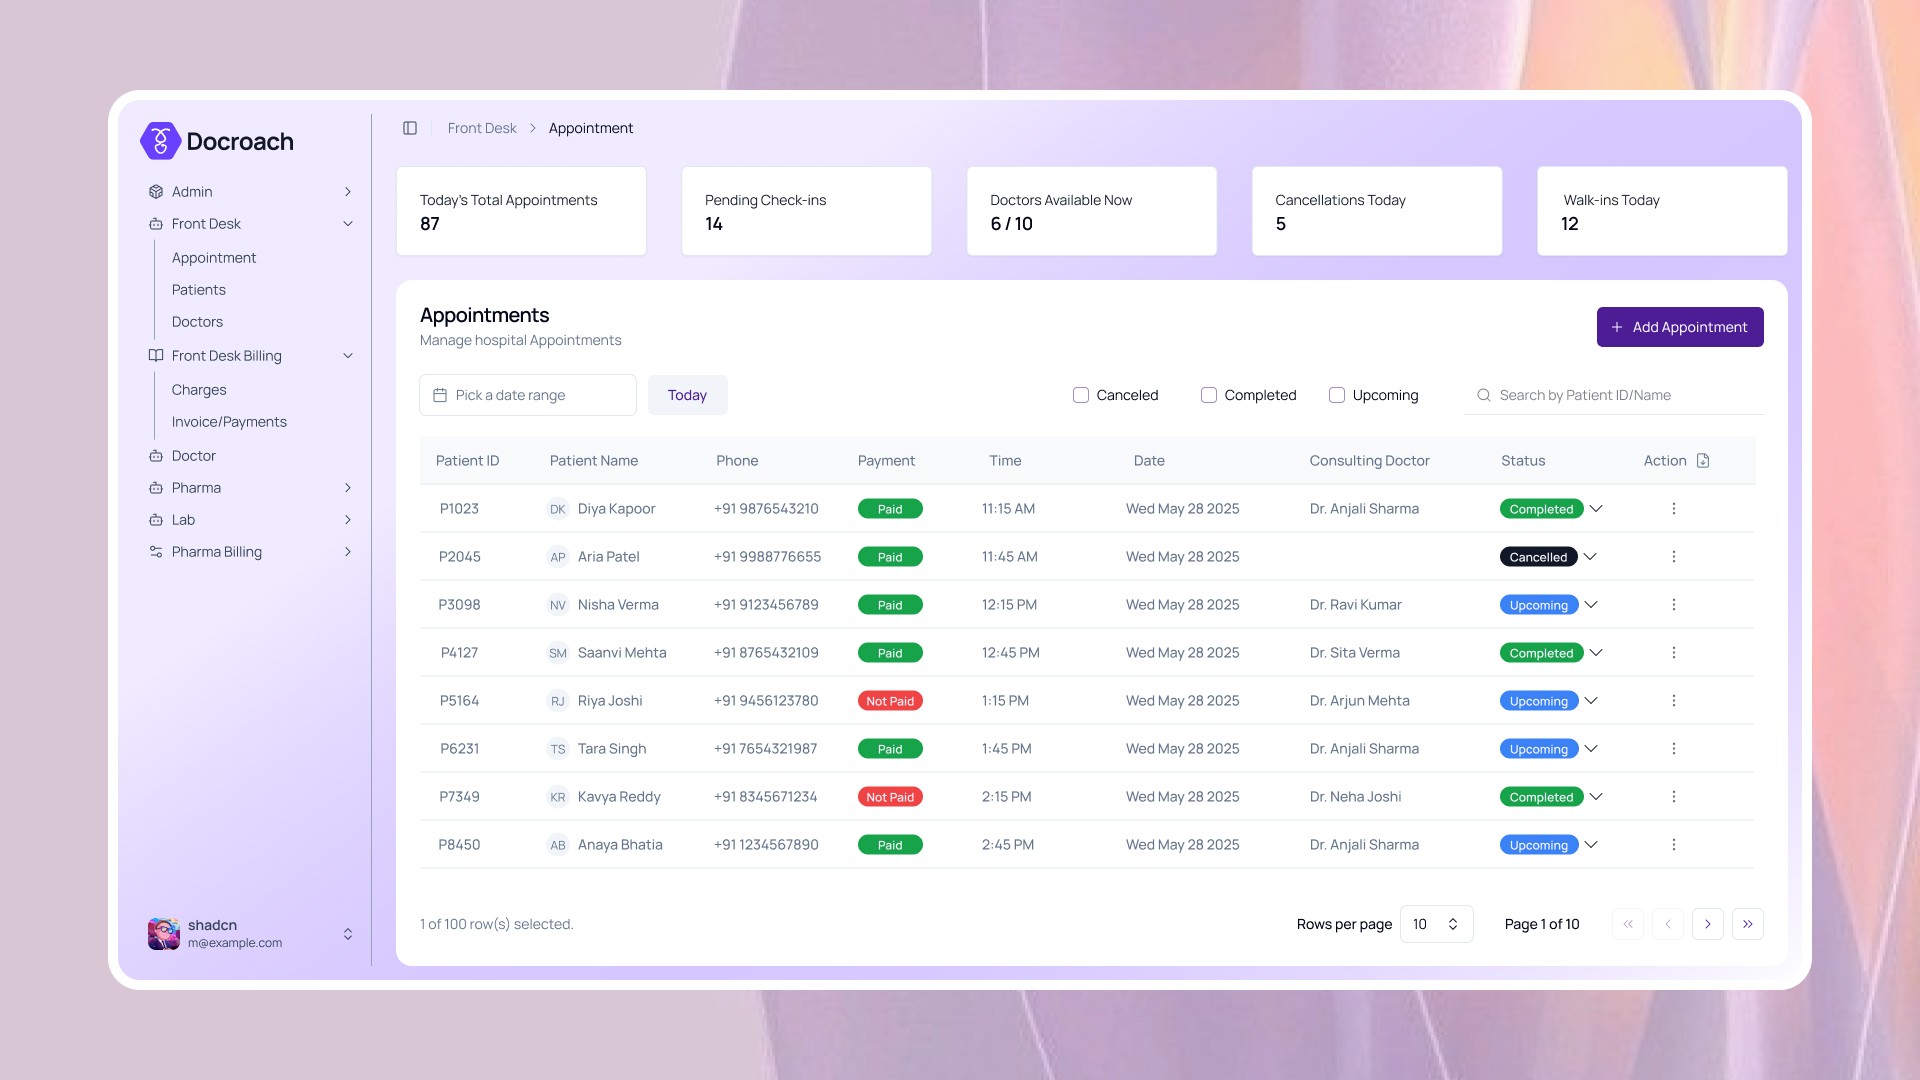Viewport: 1920px width, 1080px height.
Task: Click the Search by Patient ID/Name field
Action: 1620,395
